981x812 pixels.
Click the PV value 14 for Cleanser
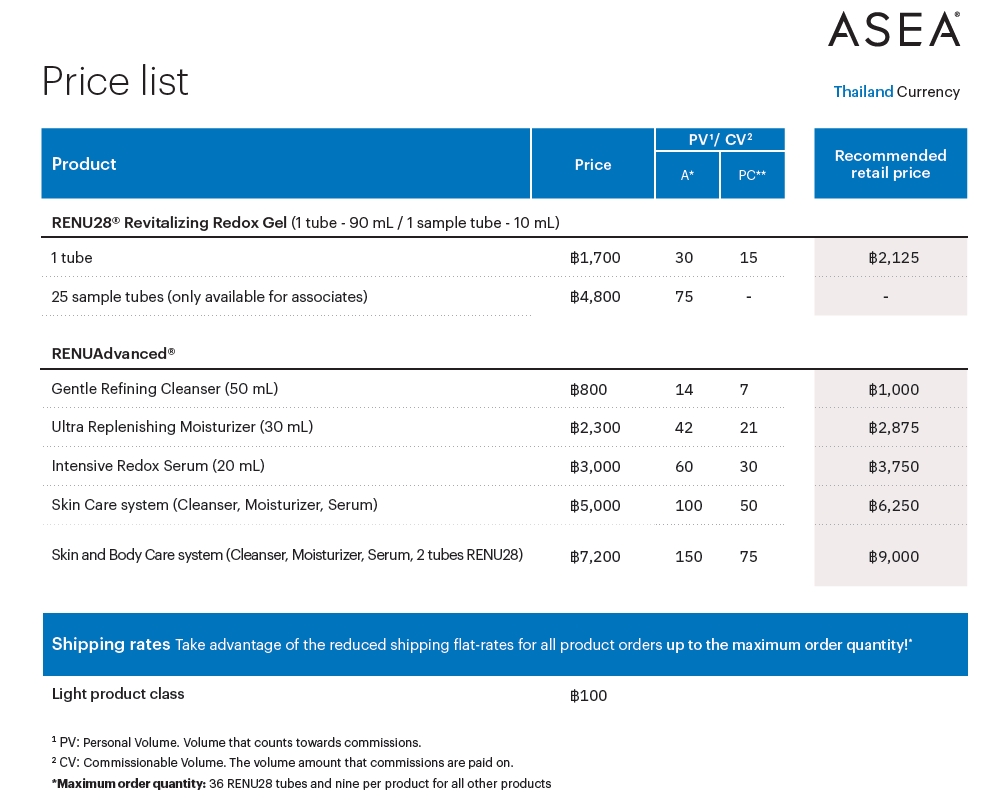coord(684,390)
